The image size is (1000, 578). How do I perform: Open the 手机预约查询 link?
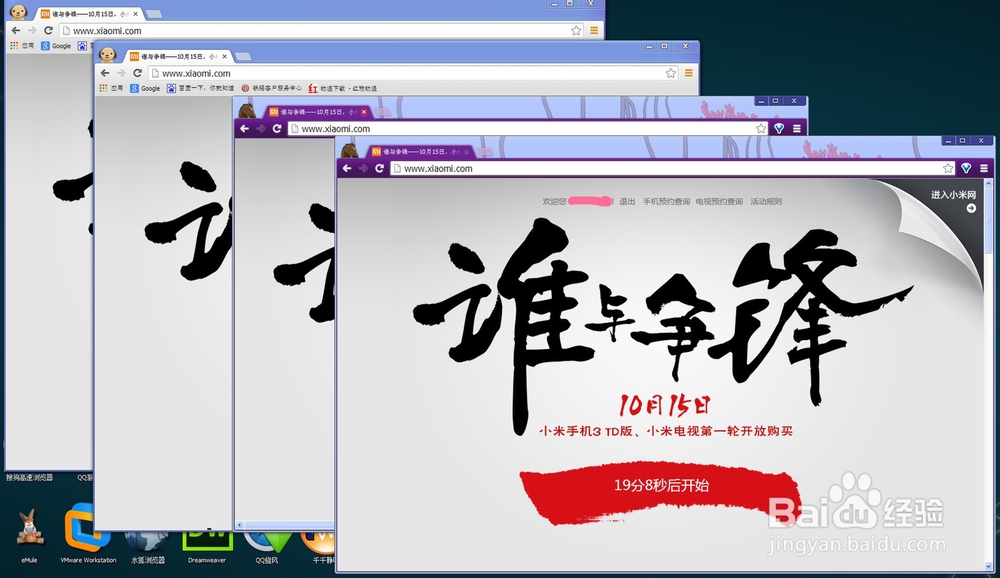tap(666, 202)
